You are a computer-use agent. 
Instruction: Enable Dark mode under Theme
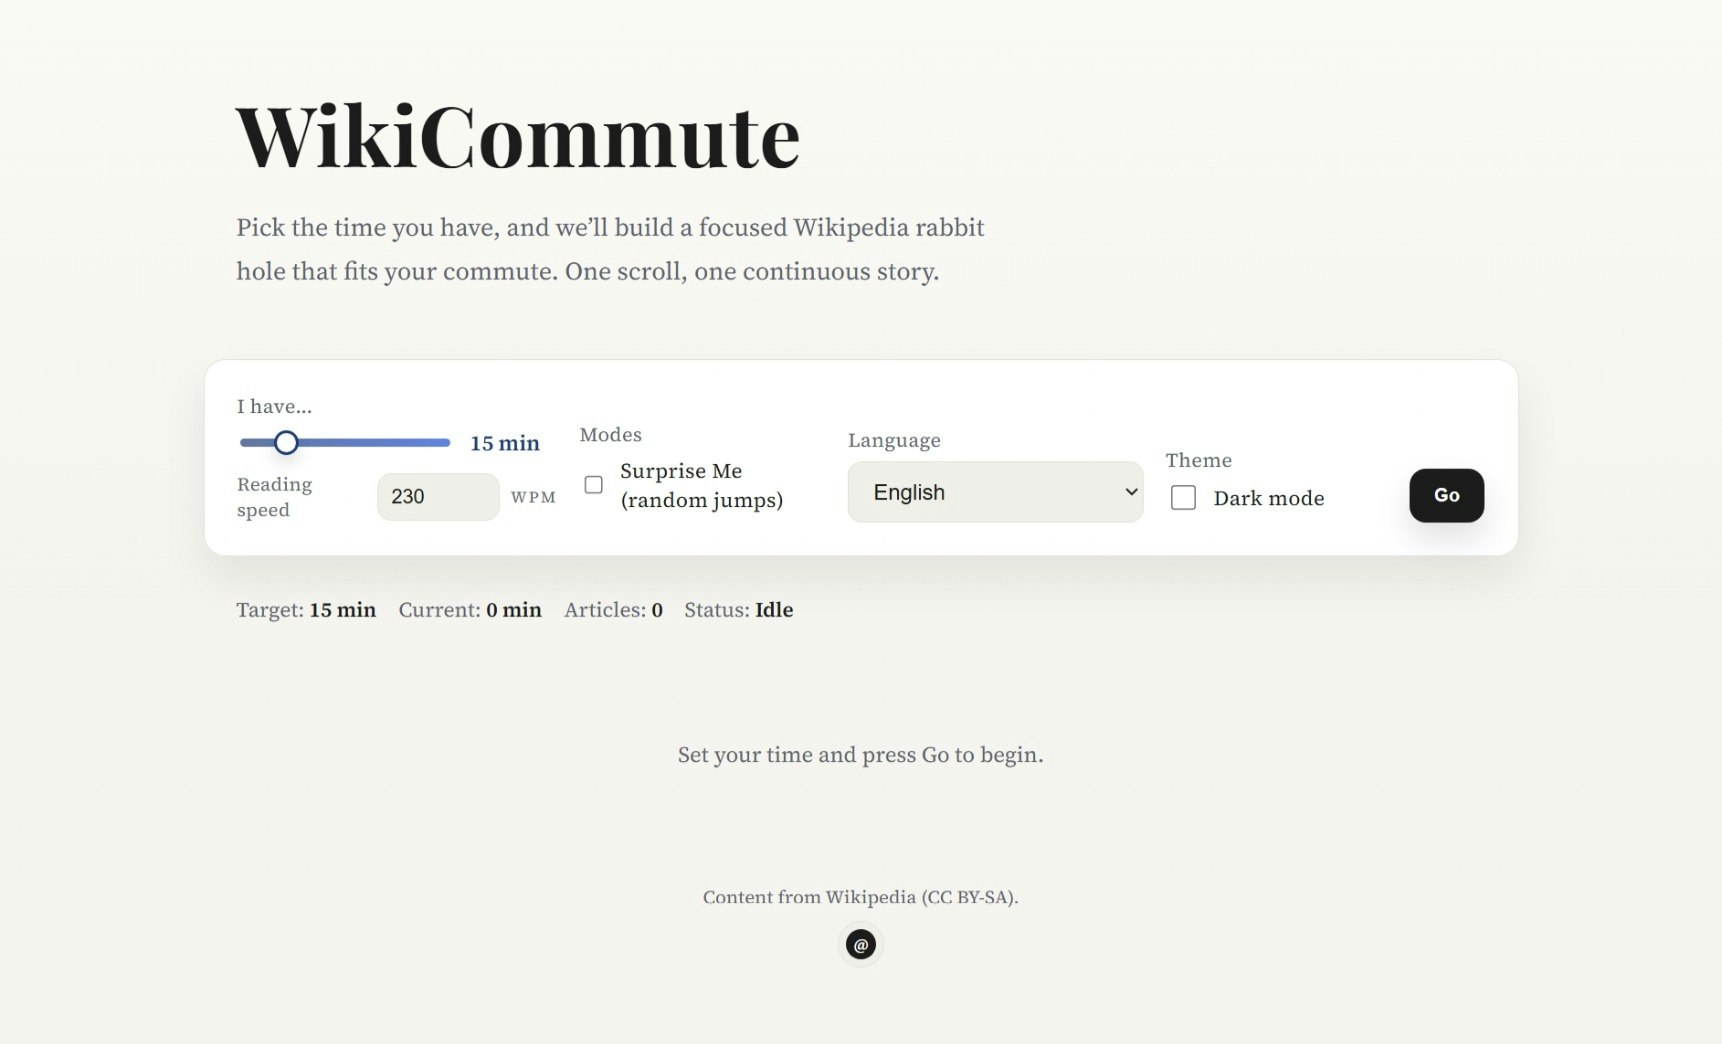pos(1184,497)
